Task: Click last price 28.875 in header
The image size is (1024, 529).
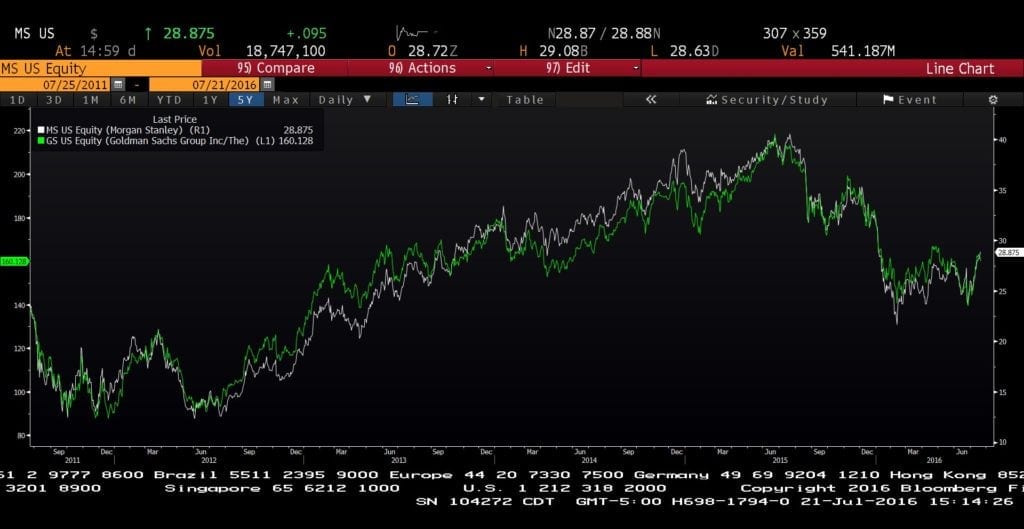Action: coord(188,33)
